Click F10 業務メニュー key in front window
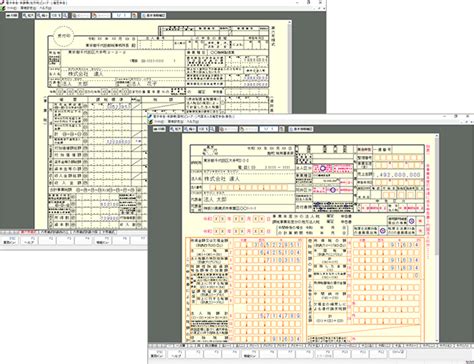Screen dimensions: 474x364 [x=157, y=354]
